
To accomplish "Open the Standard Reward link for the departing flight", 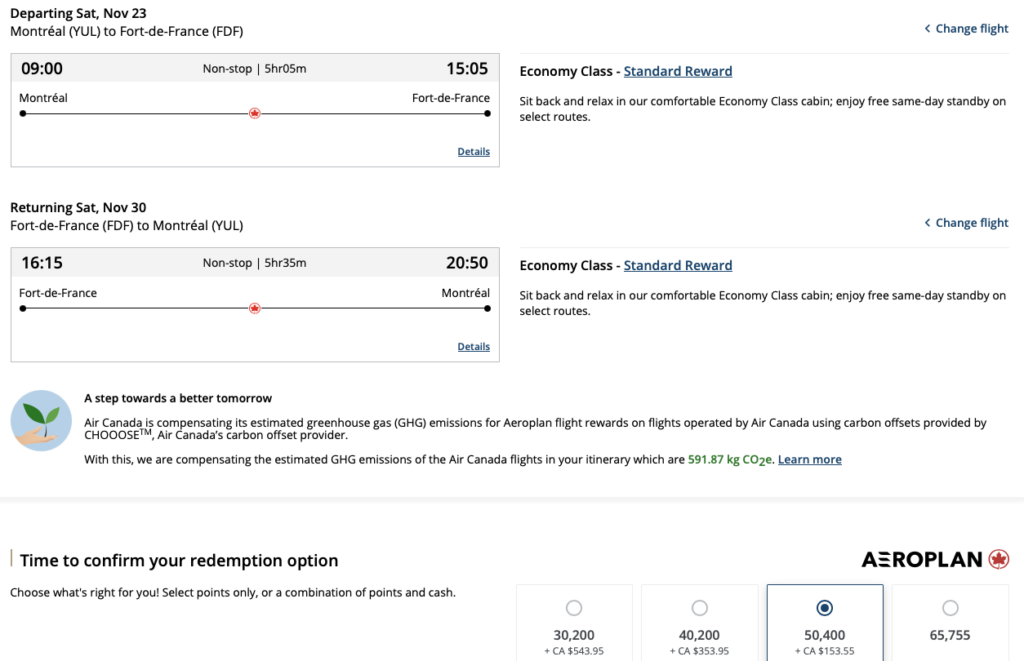I will pos(678,72).
